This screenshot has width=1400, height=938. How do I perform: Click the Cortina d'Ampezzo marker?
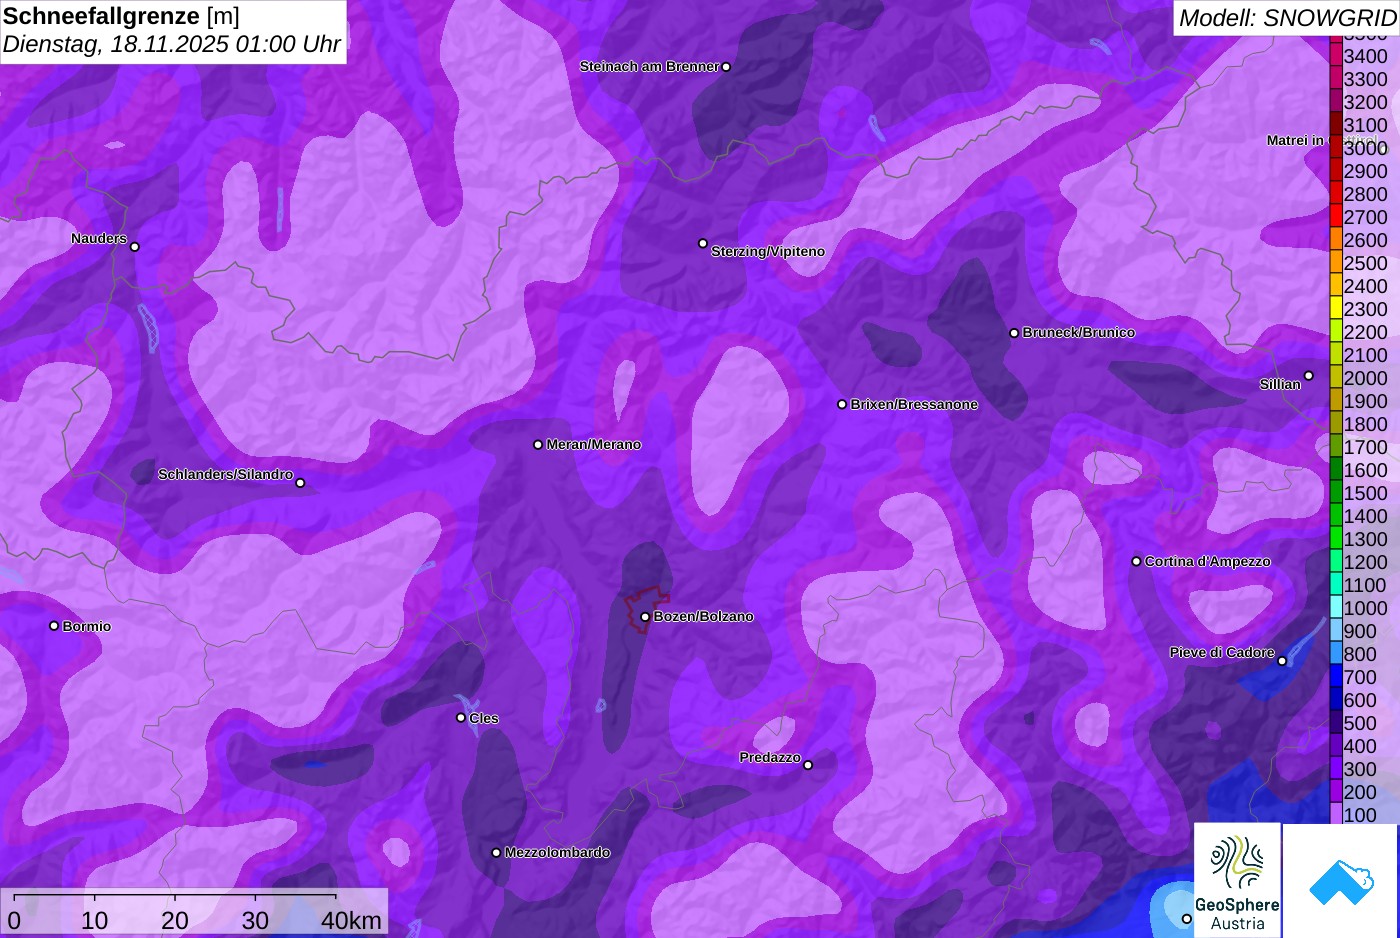click(x=1136, y=562)
